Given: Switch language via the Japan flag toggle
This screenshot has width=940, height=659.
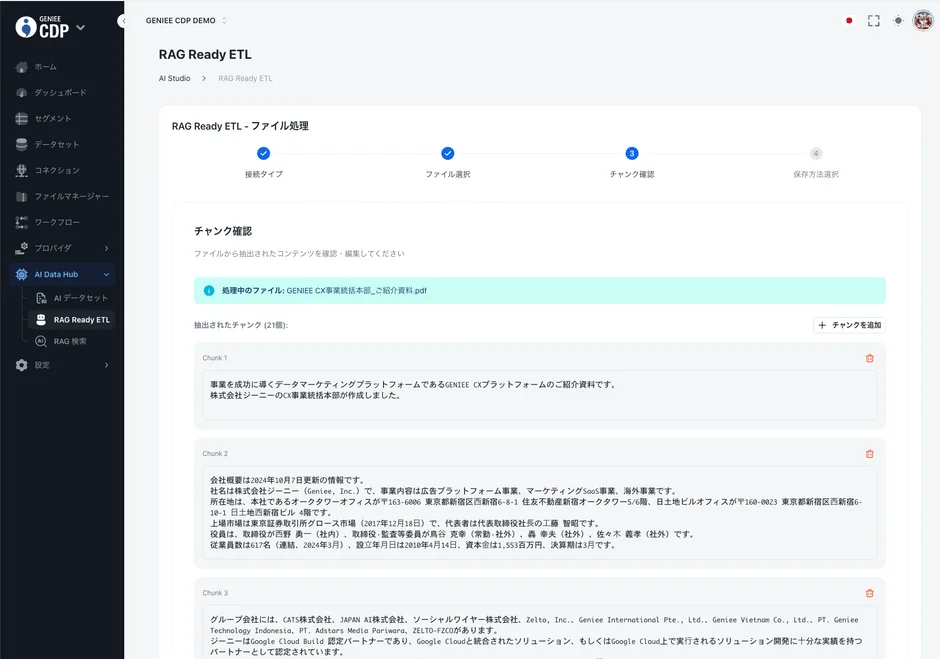Looking at the screenshot, I should coord(848,18).
